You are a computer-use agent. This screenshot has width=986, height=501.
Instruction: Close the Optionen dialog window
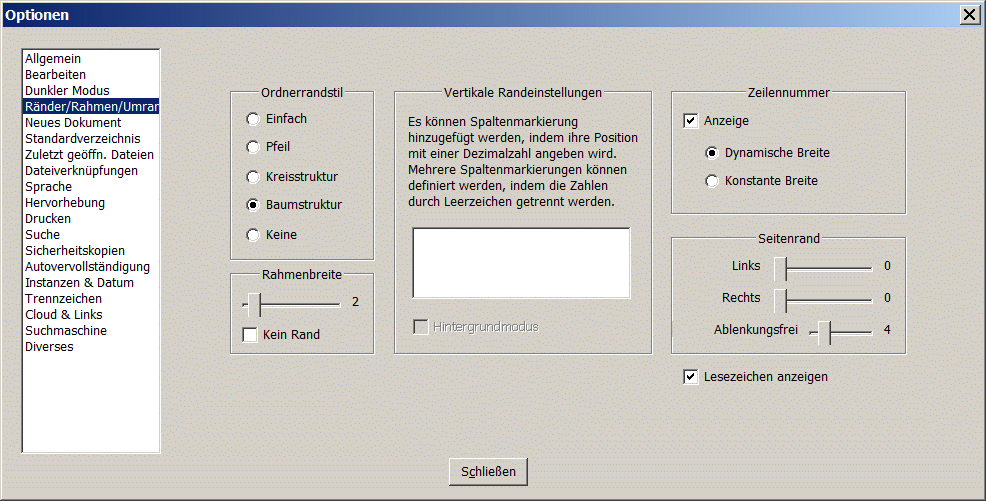970,15
